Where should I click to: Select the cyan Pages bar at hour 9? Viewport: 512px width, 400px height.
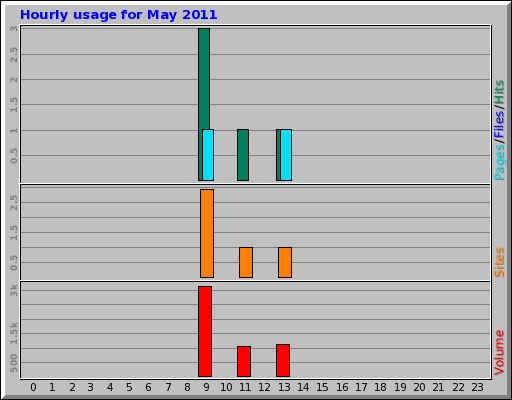[x=208, y=155]
